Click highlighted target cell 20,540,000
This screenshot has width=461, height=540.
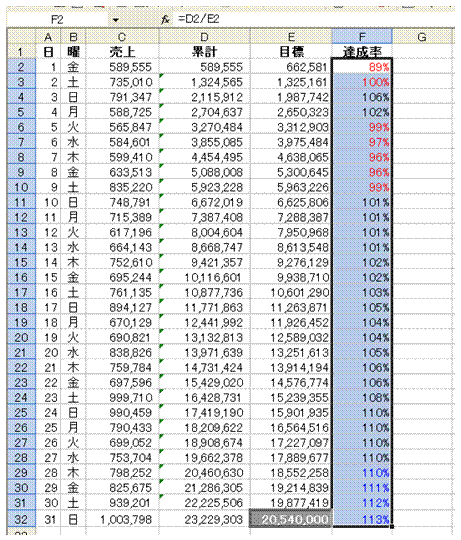pos(291,519)
